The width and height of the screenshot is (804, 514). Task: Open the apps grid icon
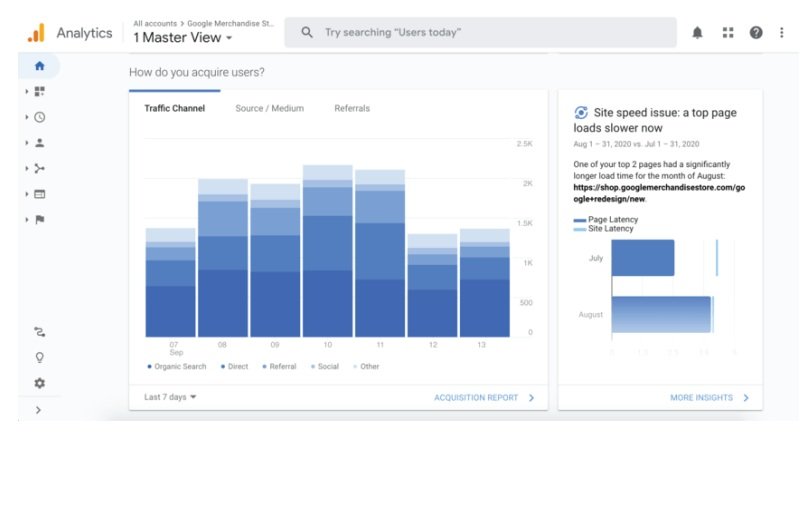728,33
